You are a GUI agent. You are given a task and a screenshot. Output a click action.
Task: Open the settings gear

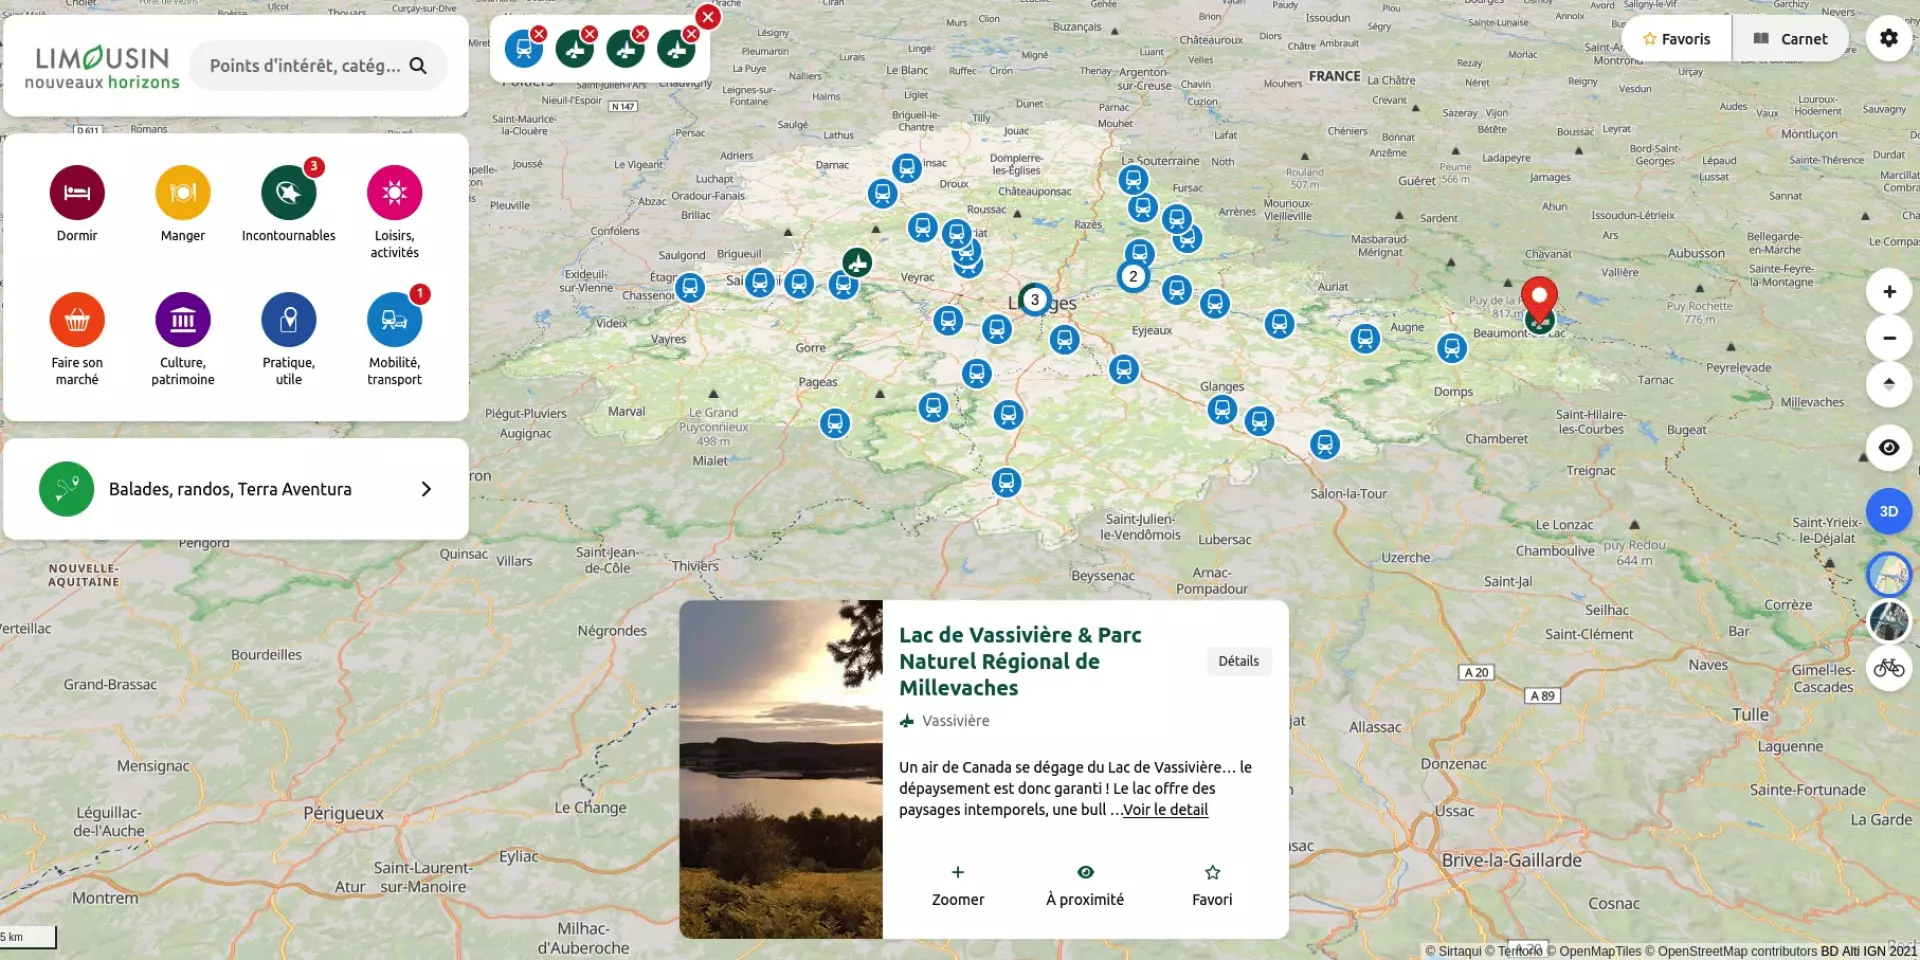[1890, 38]
